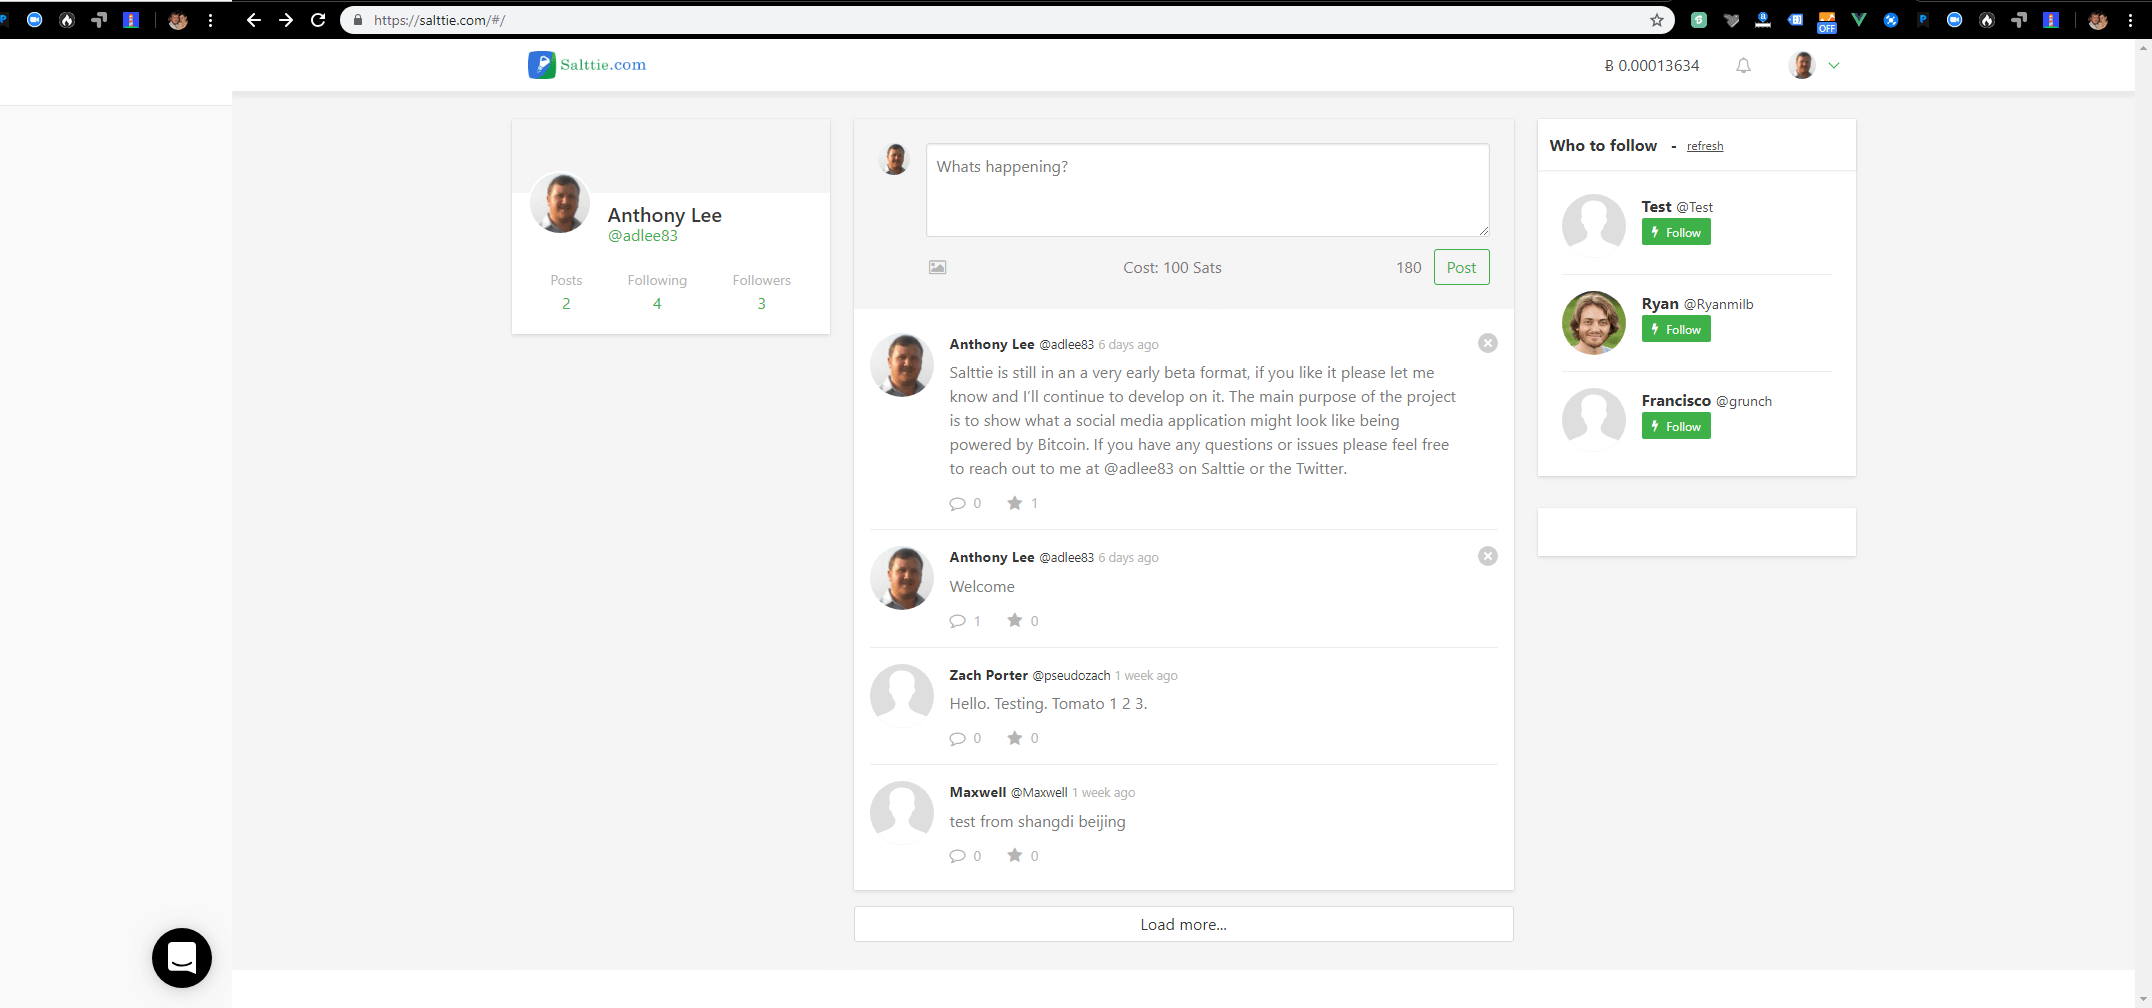Follow Francisco @grunch
This screenshot has width=2152, height=1008.
point(1676,426)
